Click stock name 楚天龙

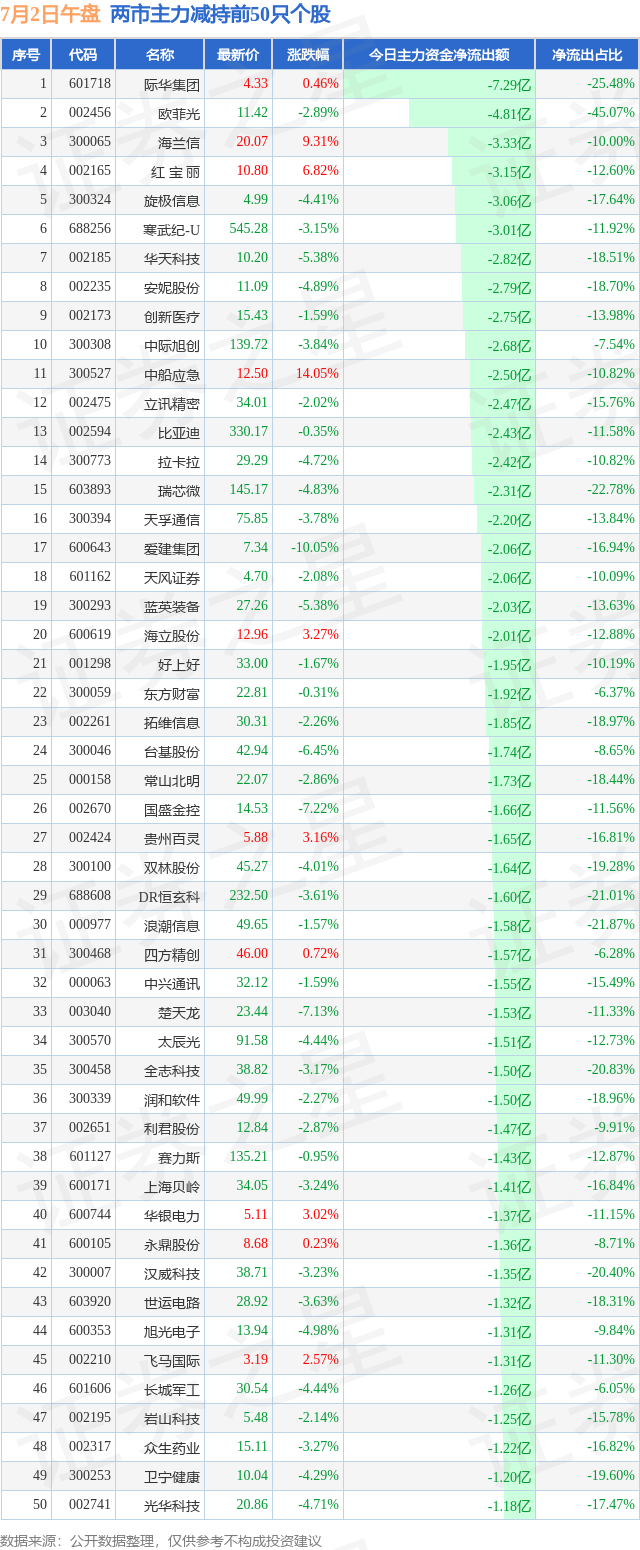(179, 1013)
